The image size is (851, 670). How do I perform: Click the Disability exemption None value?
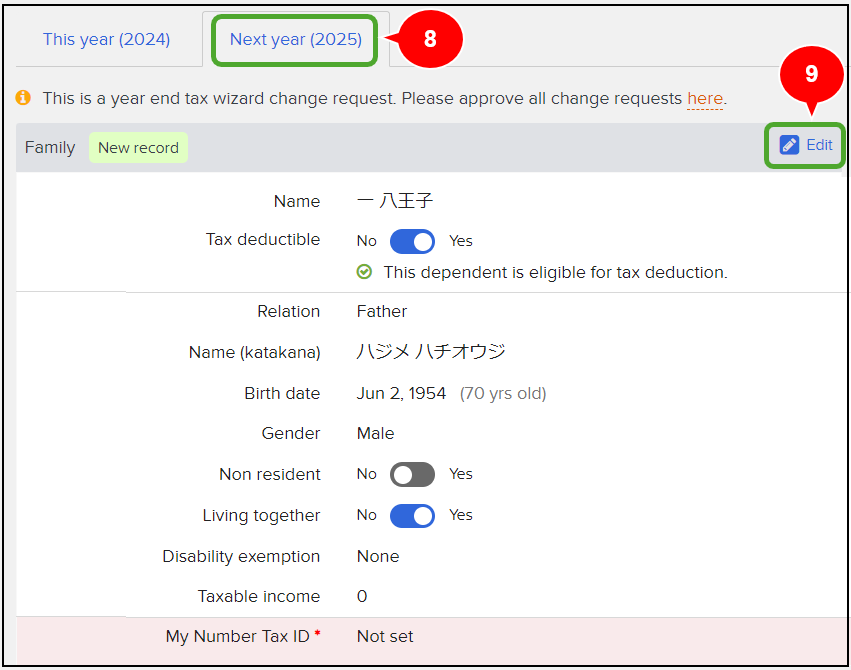(x=378, y=557)
